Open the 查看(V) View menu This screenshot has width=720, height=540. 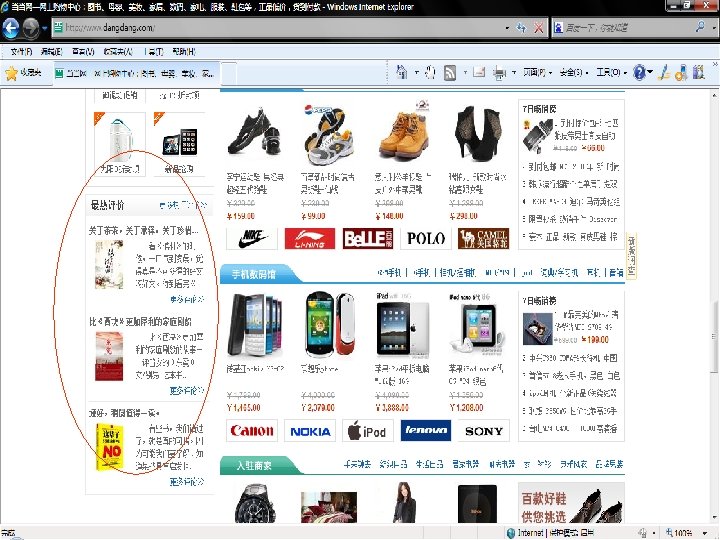click(x=83, y=51)
